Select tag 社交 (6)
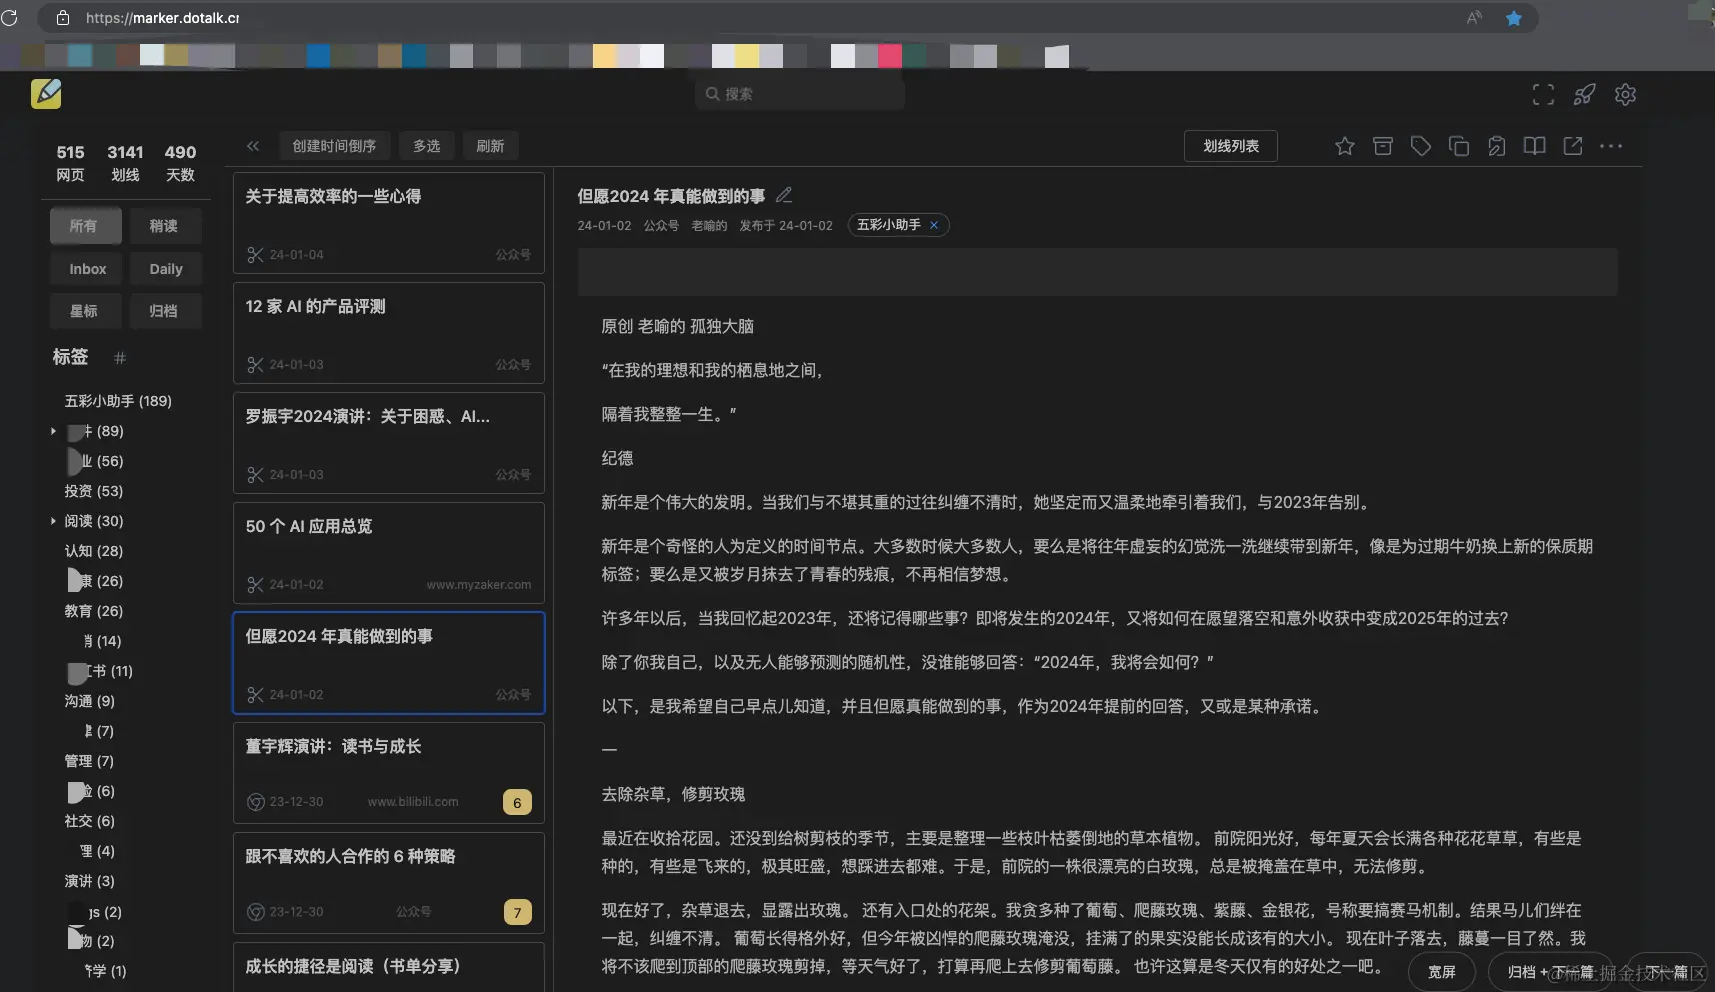The width and height of the screenshot is (1715, 992). [90, 821]
